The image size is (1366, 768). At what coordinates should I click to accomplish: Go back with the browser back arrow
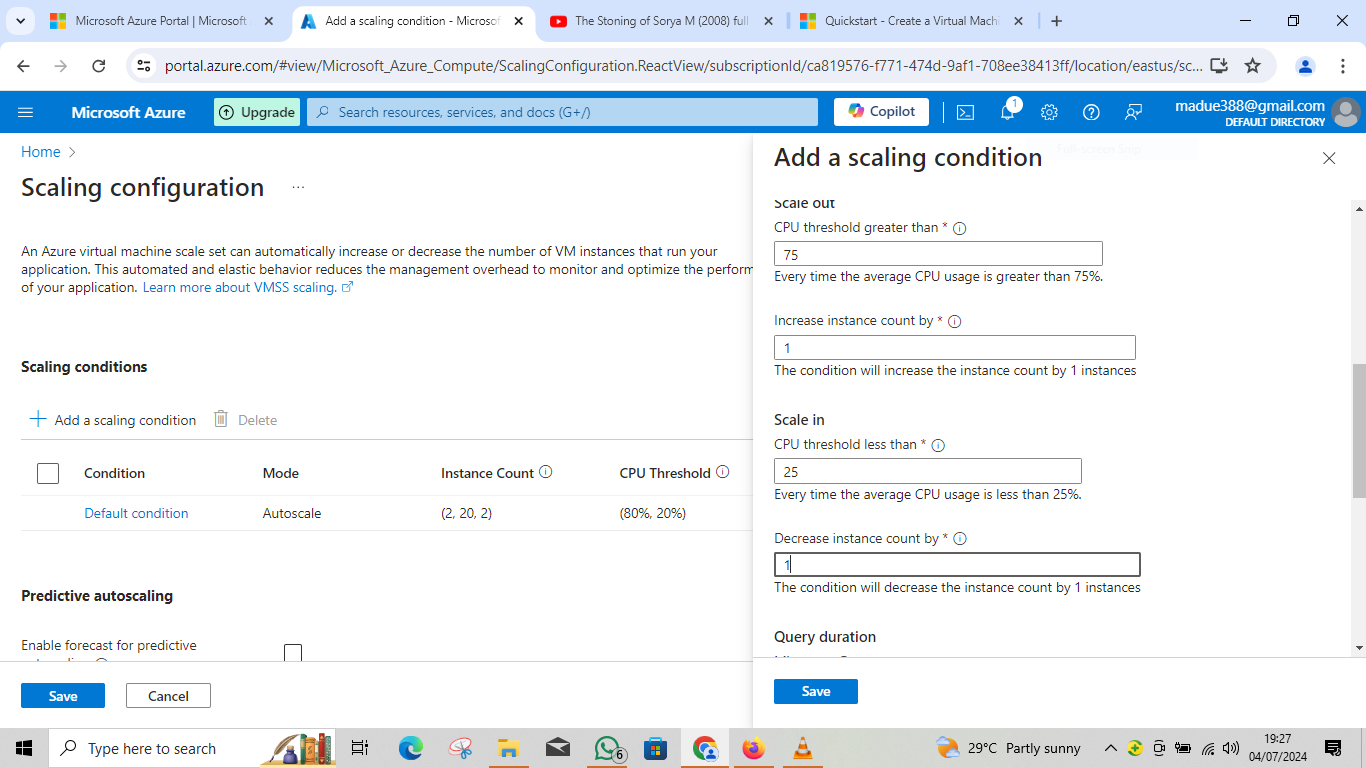[x=24, y=66]
